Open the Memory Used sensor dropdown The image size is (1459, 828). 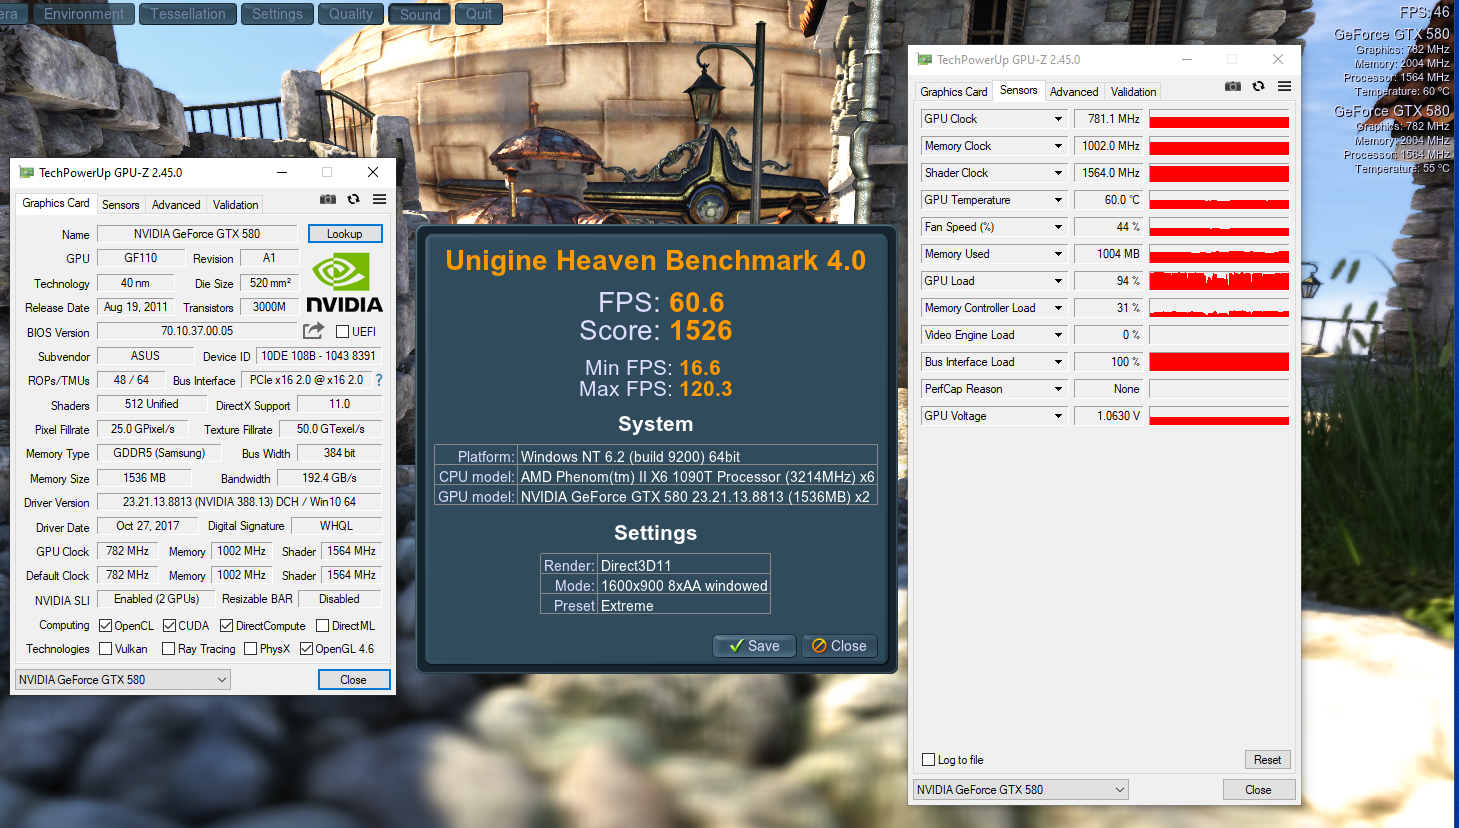coord(1058,254)
